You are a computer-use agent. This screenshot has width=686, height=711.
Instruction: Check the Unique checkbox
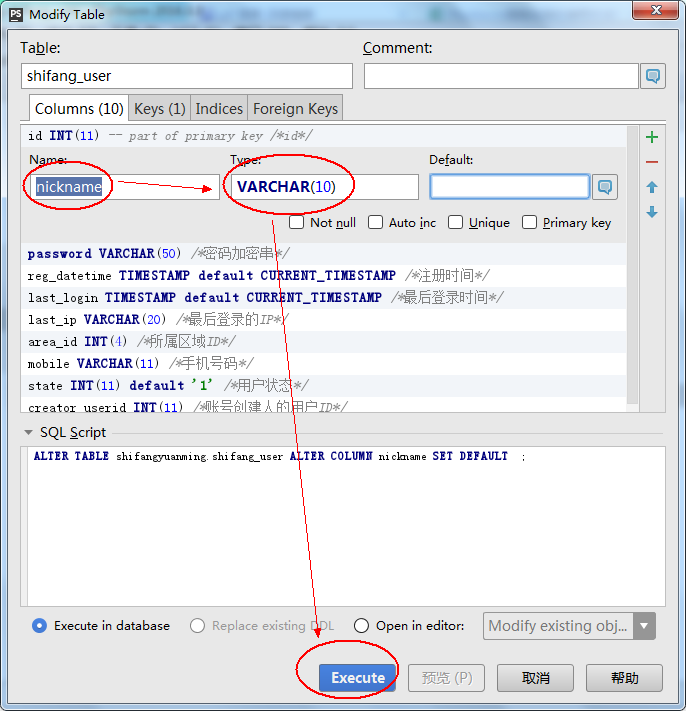[456, 222]
